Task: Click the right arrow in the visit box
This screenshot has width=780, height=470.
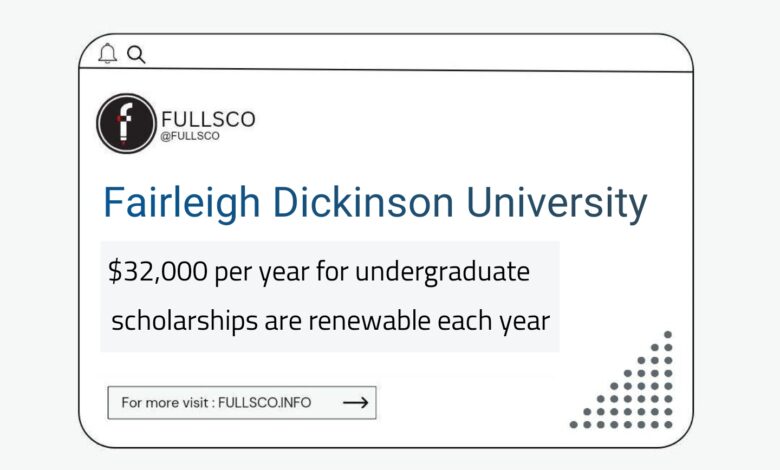Action: coord(356,402)
